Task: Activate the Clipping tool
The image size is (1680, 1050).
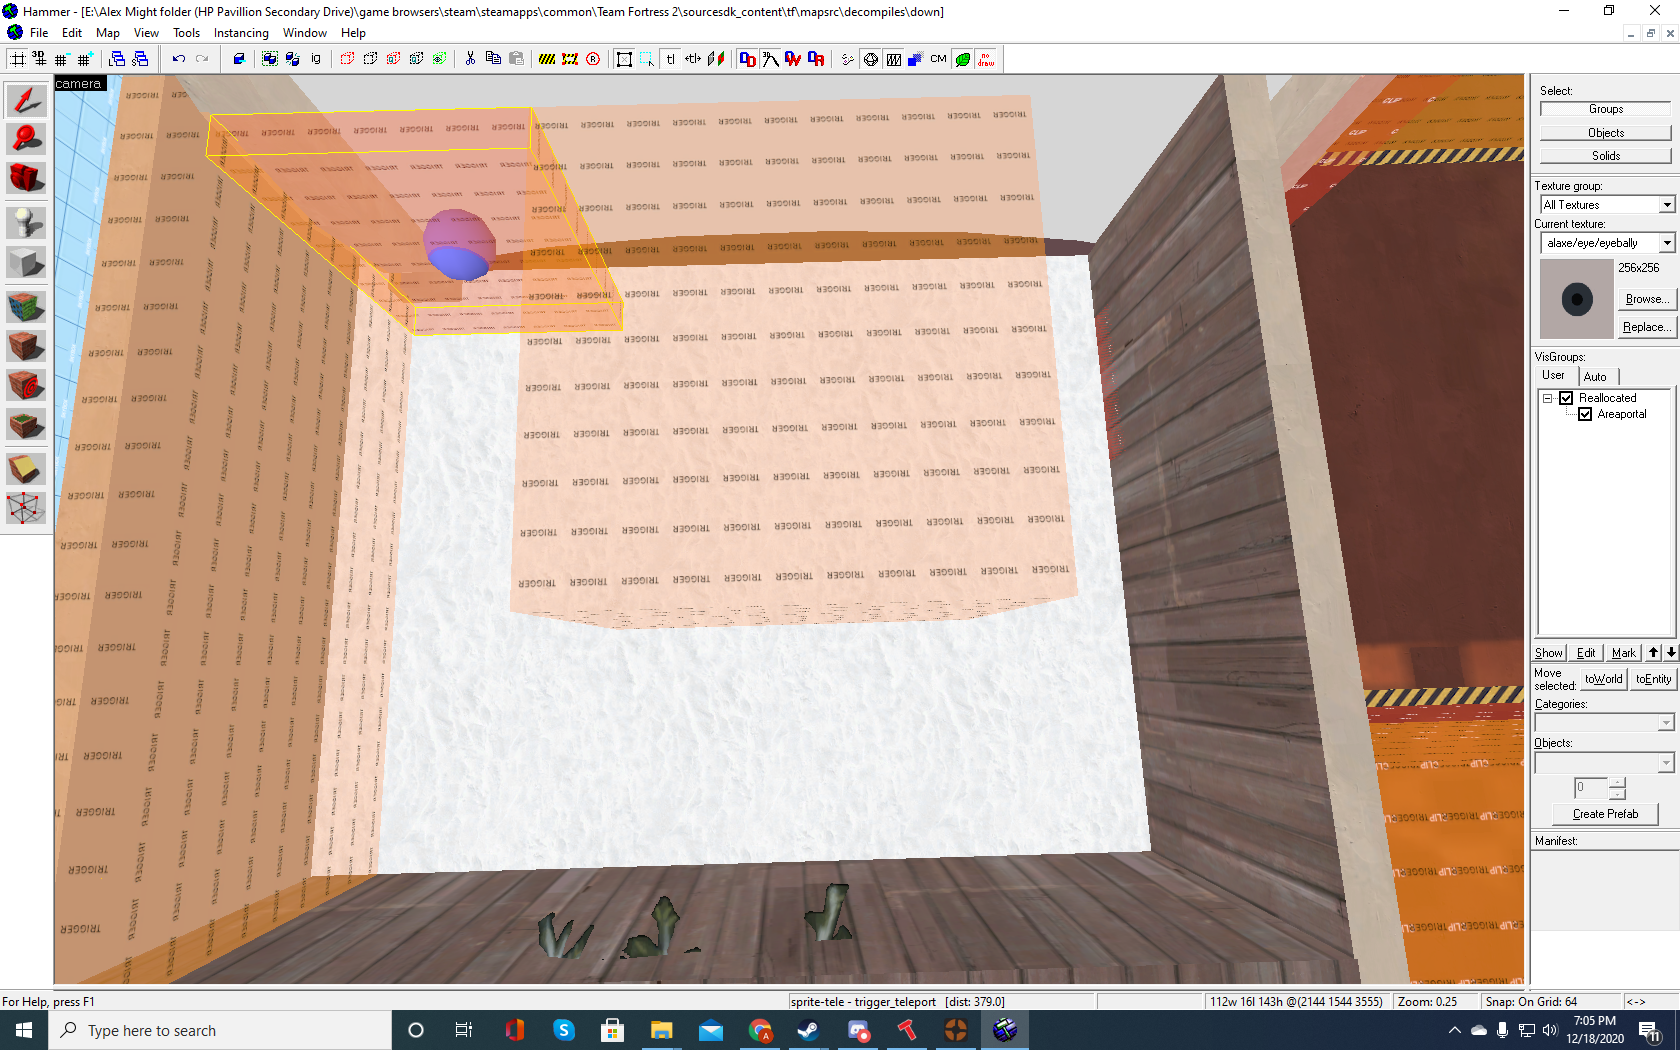Action: tap(26, 468)
